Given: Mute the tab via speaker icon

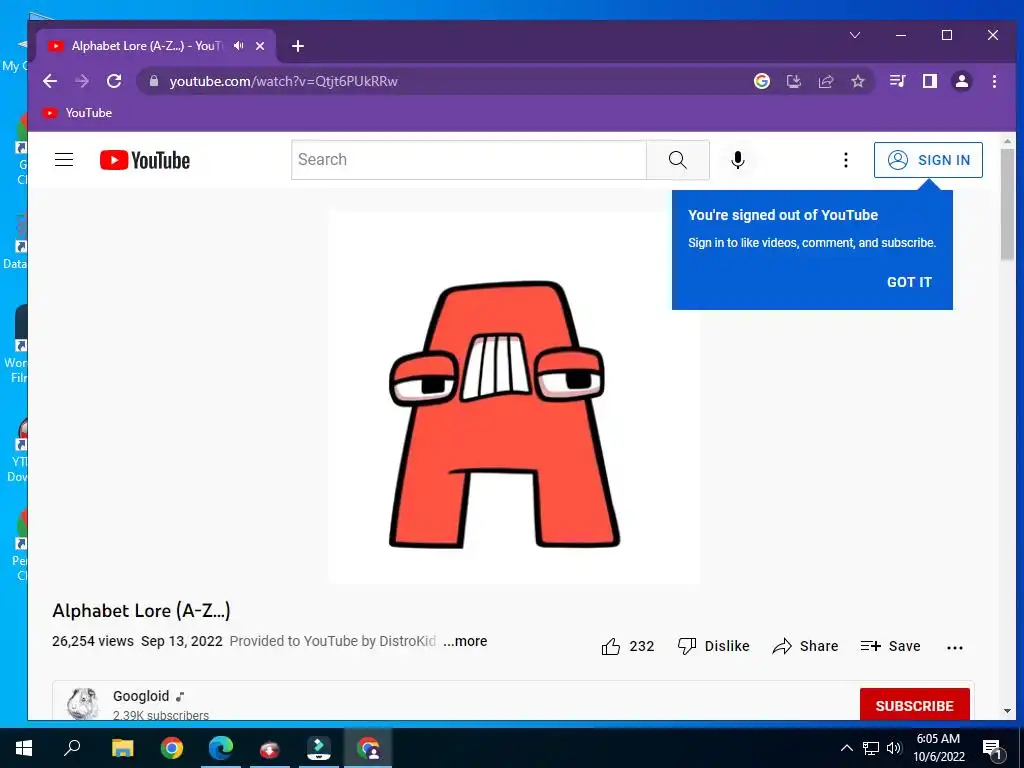Looking at the screenshot, I should click(238, 46).
